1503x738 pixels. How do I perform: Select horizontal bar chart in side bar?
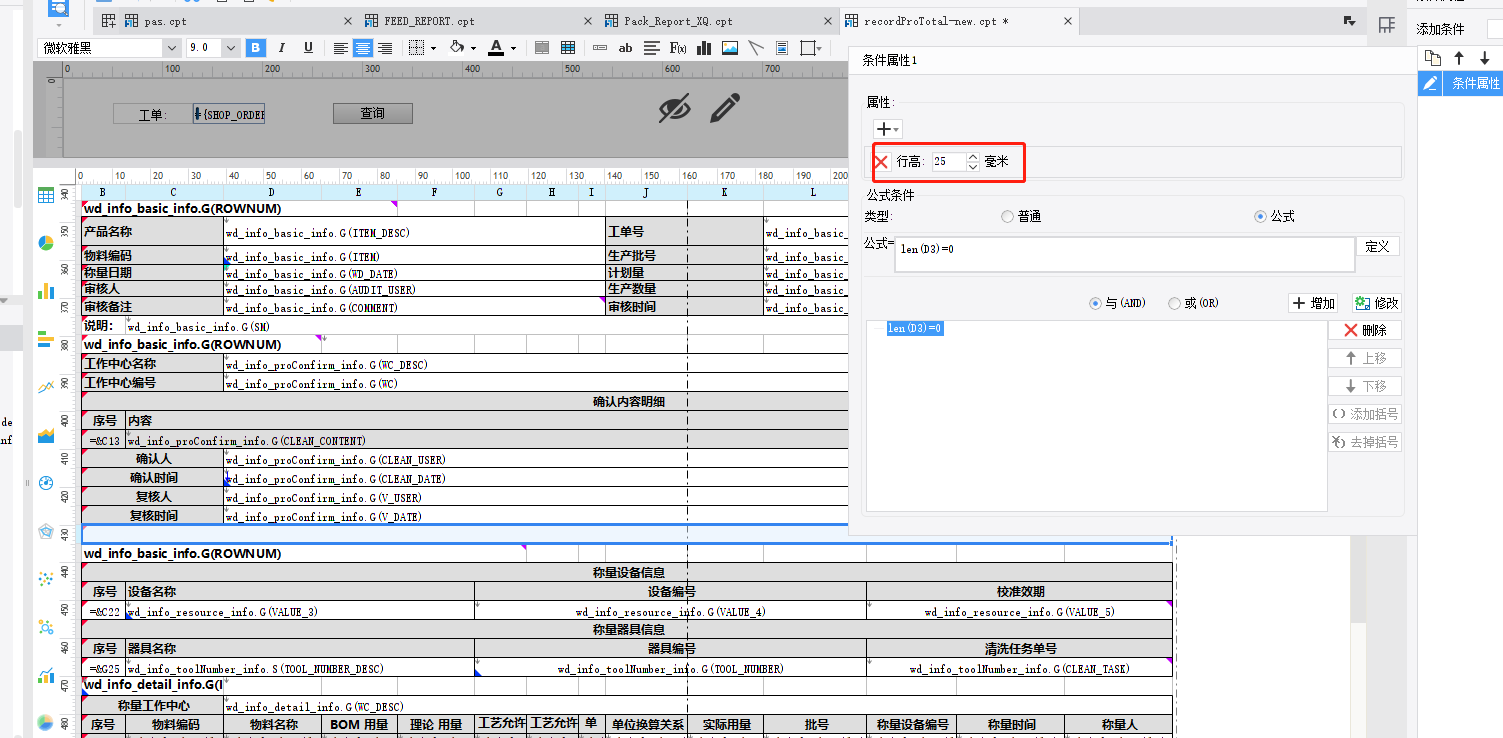[x=45, y=339]
